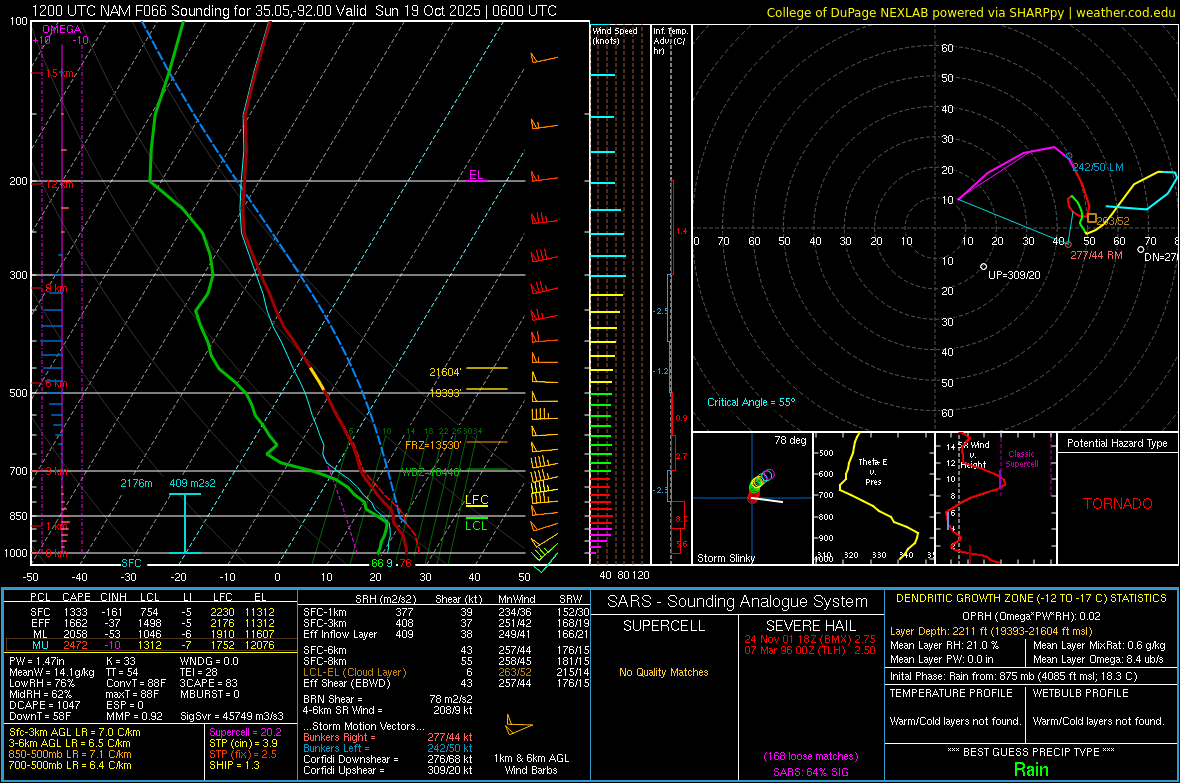Click the yellow LFC label on the skew-T
1180x783 pixels.
click(x=476, y=500)
